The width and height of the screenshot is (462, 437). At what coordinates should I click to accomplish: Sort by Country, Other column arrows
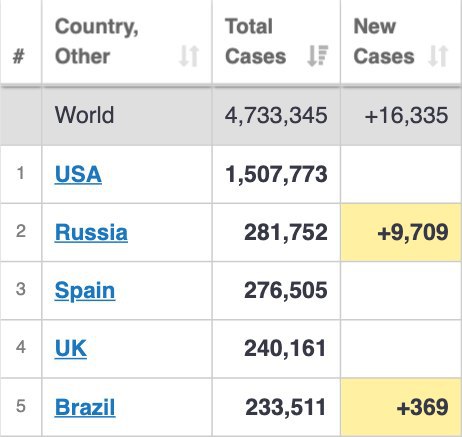(x=189, y=56)
